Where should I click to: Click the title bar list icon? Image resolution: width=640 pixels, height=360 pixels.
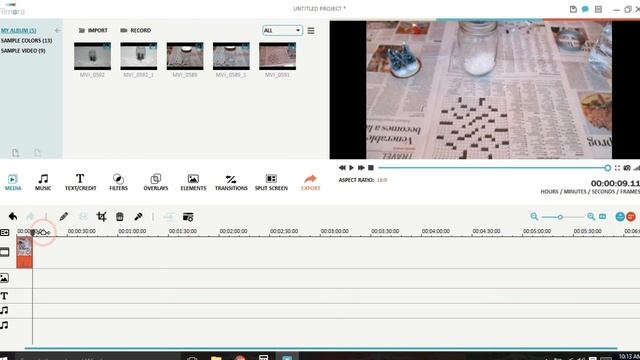pyautogui.click(x=598, y=9)
